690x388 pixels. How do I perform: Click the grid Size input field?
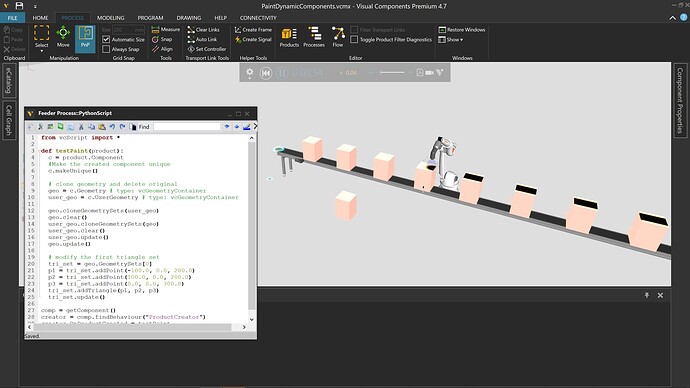[x=128, y=29]
